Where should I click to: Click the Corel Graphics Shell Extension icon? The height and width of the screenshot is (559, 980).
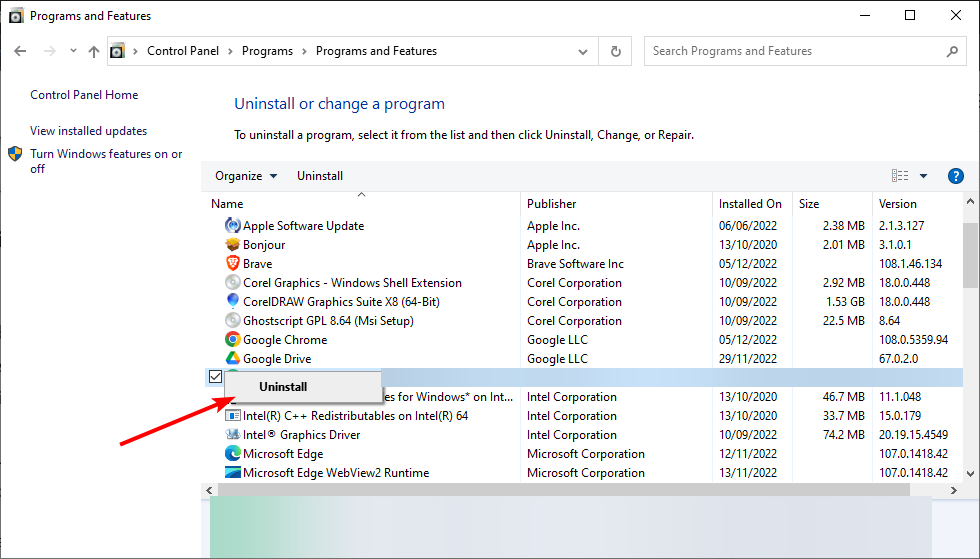click(232, 283)
